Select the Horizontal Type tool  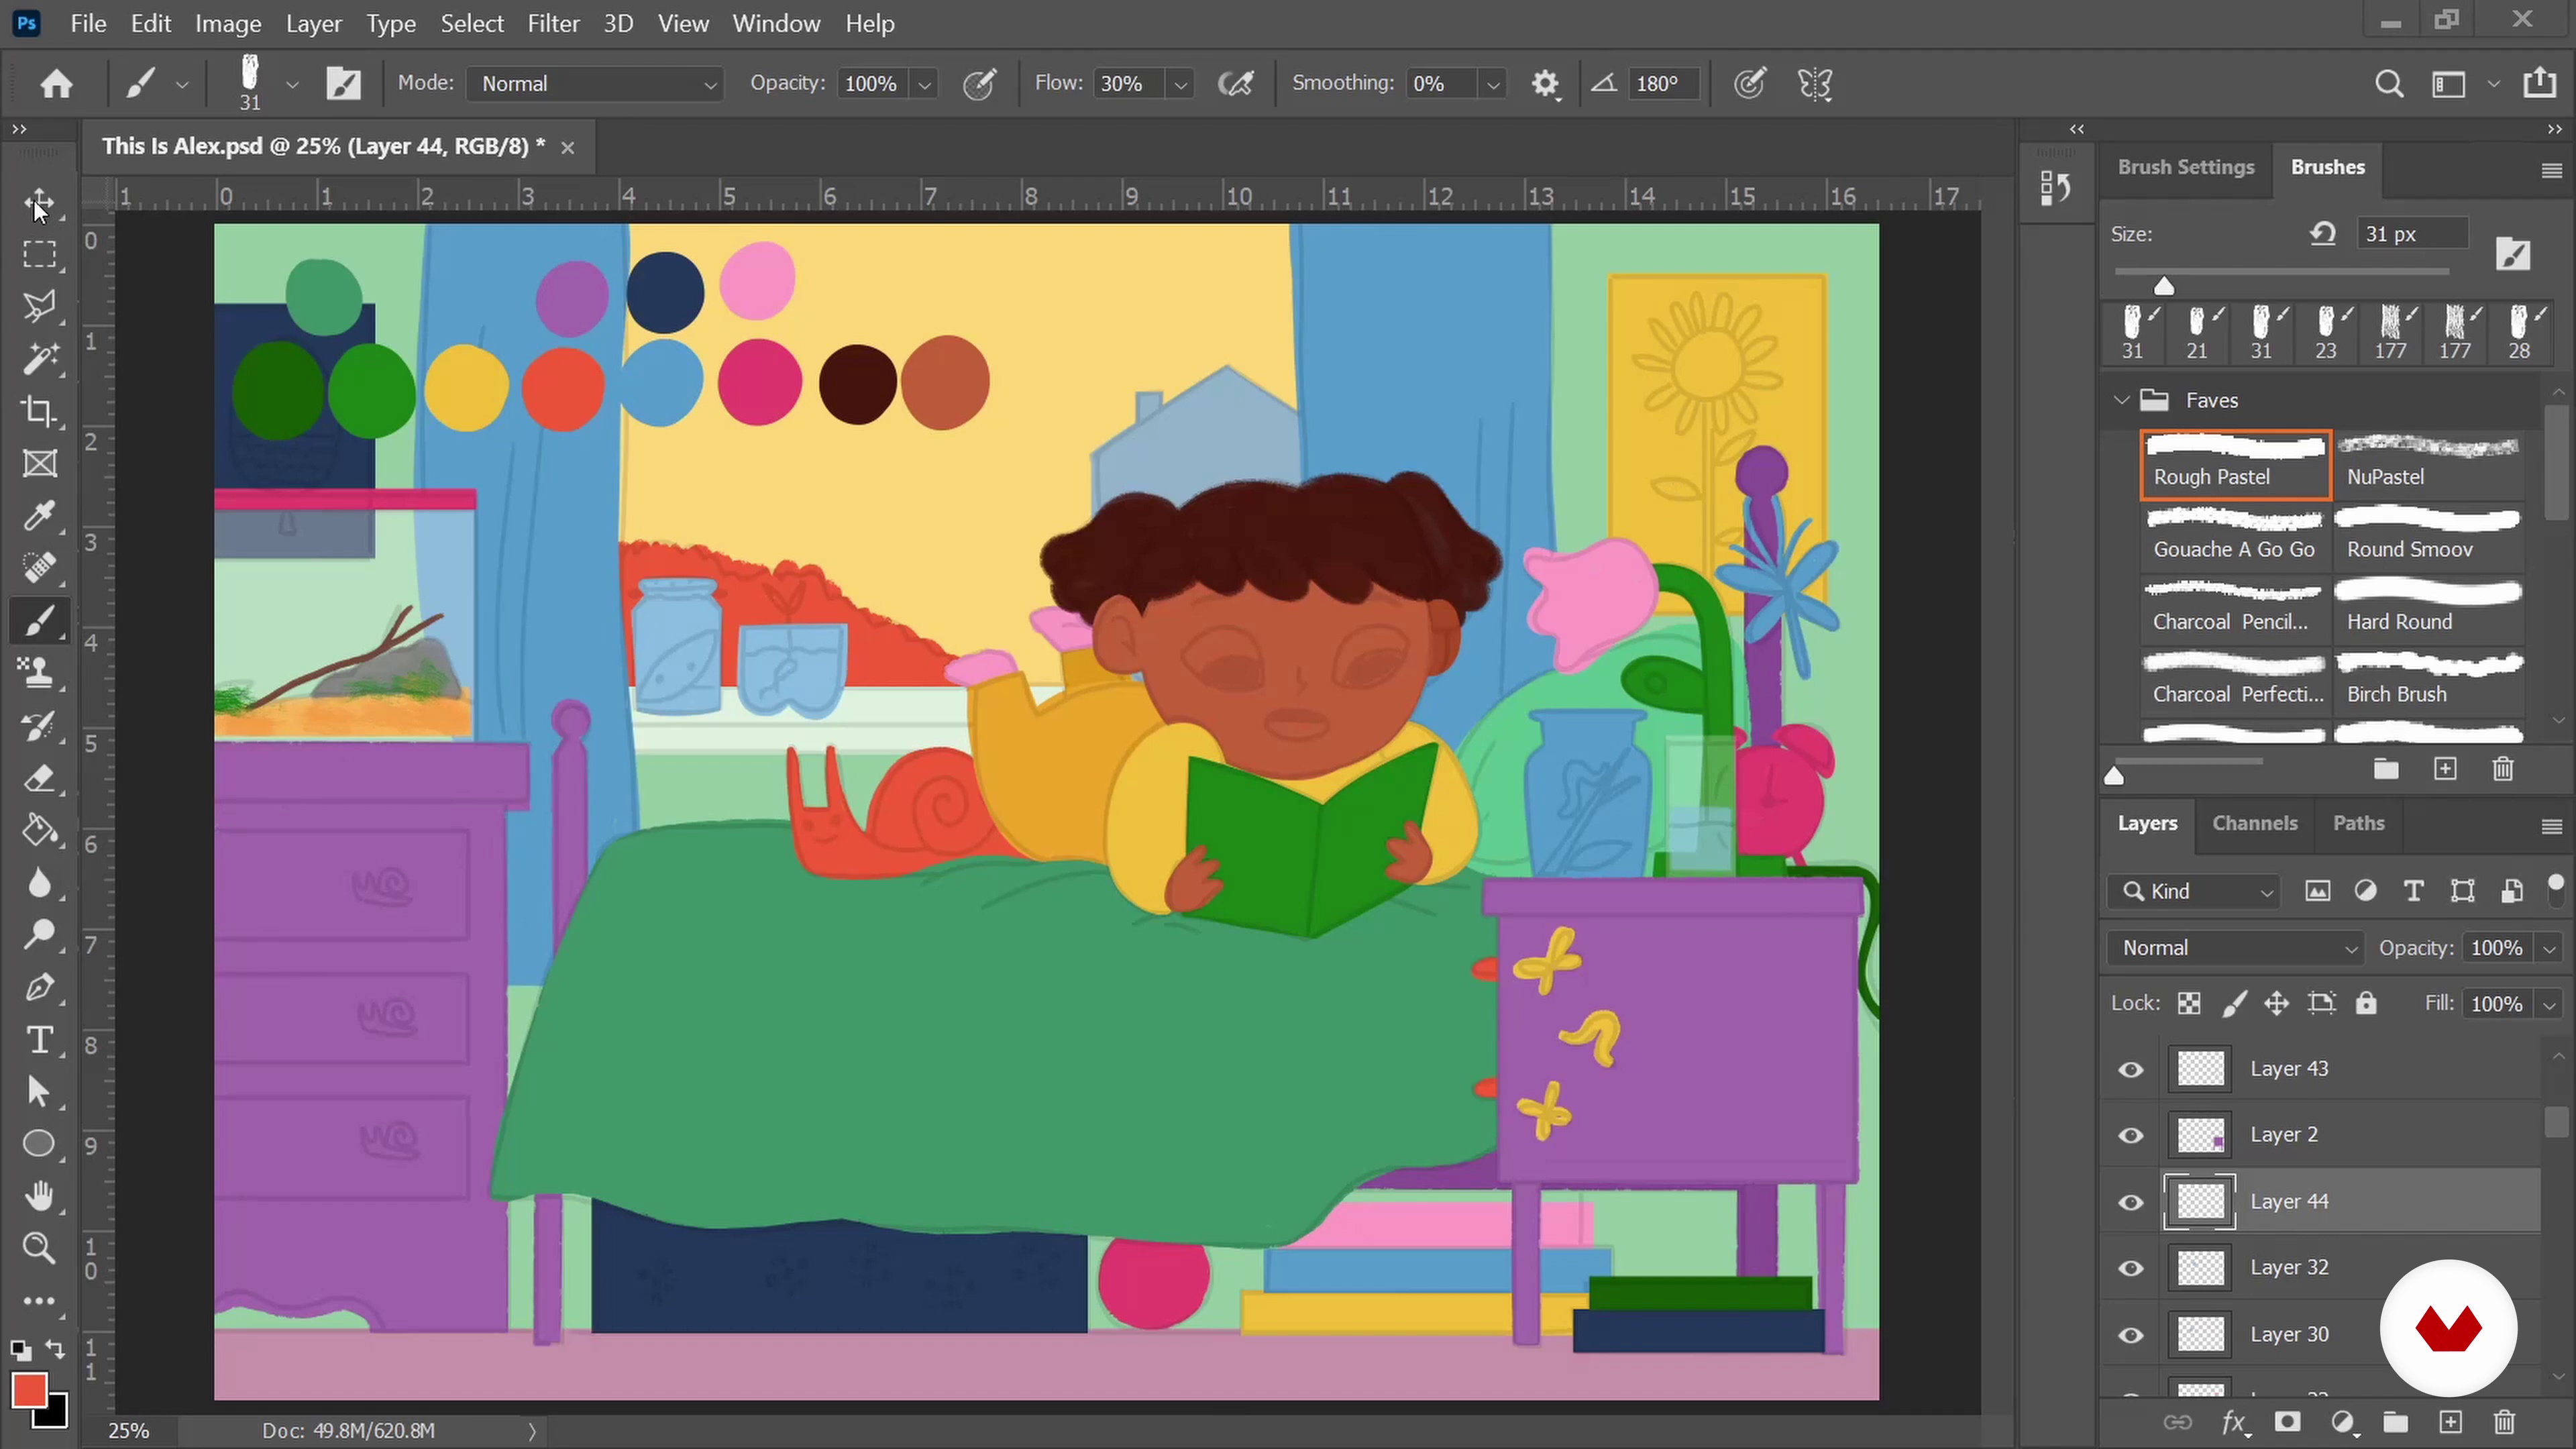click(39, 1040)
